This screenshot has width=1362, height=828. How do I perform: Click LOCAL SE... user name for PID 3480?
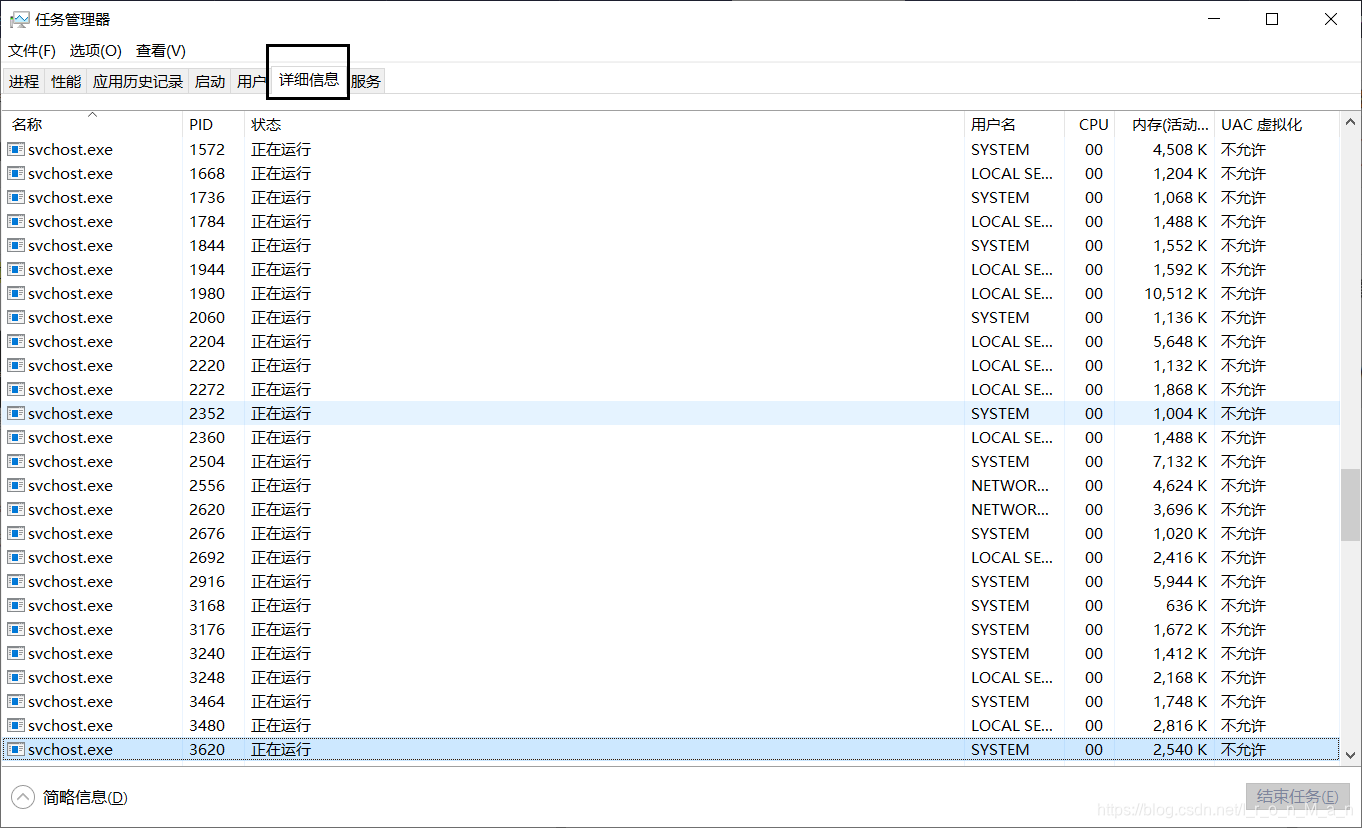pyautogui.click(x=1012, y=725)
